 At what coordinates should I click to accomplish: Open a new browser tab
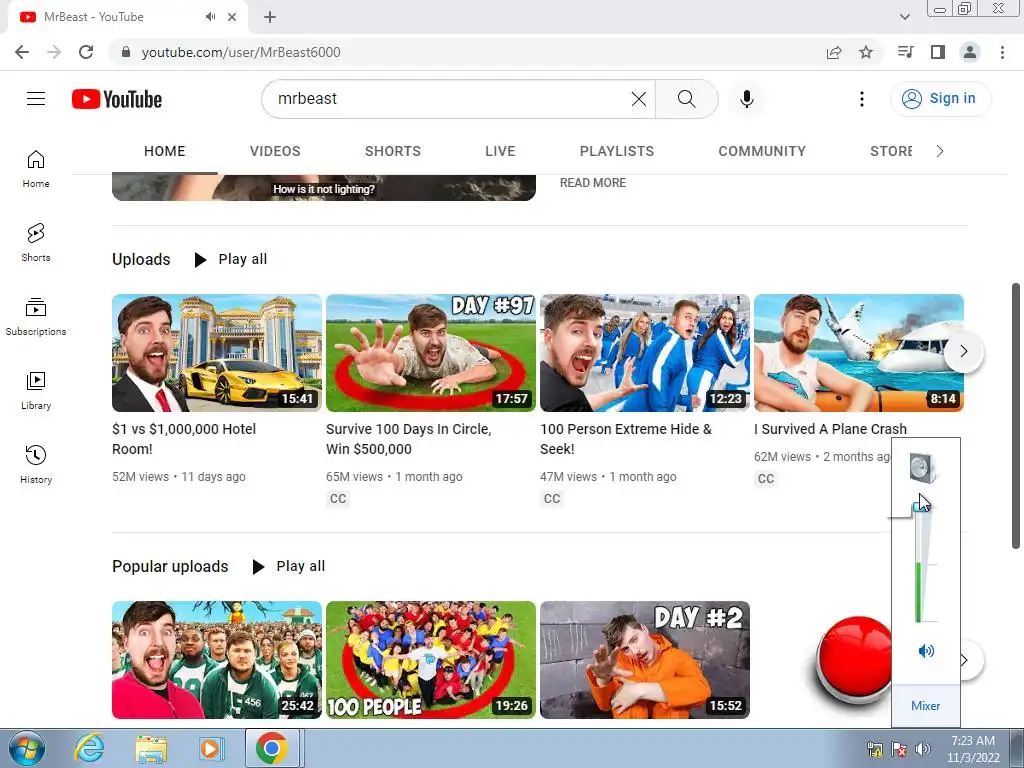tap(270, 17)
